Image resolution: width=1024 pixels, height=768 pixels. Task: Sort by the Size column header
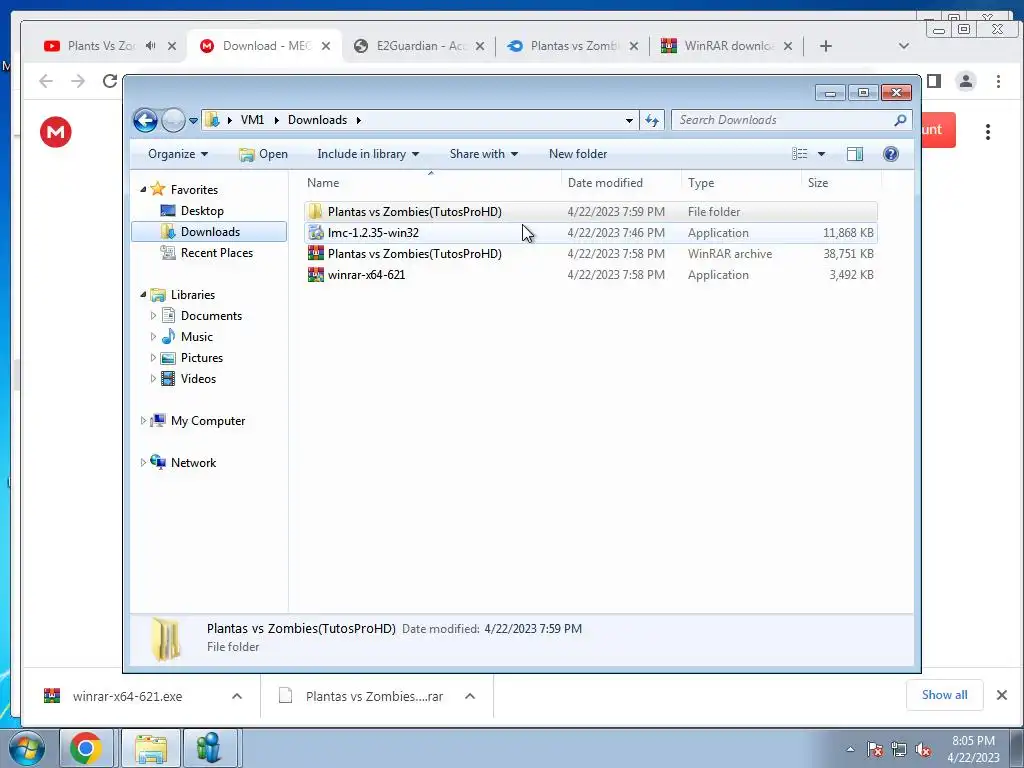pos(840,183)
